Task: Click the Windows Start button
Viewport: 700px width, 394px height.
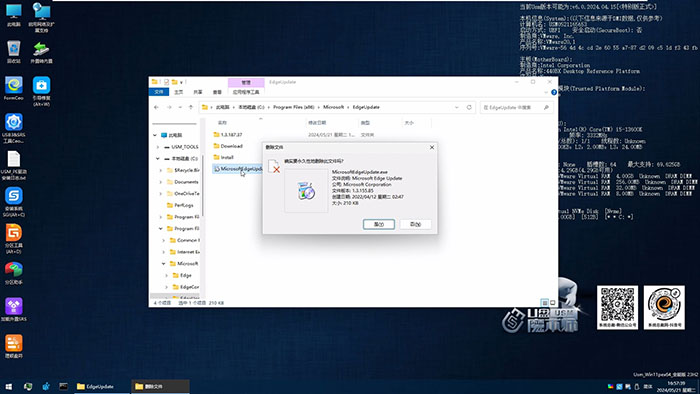Action: (8, 386)
